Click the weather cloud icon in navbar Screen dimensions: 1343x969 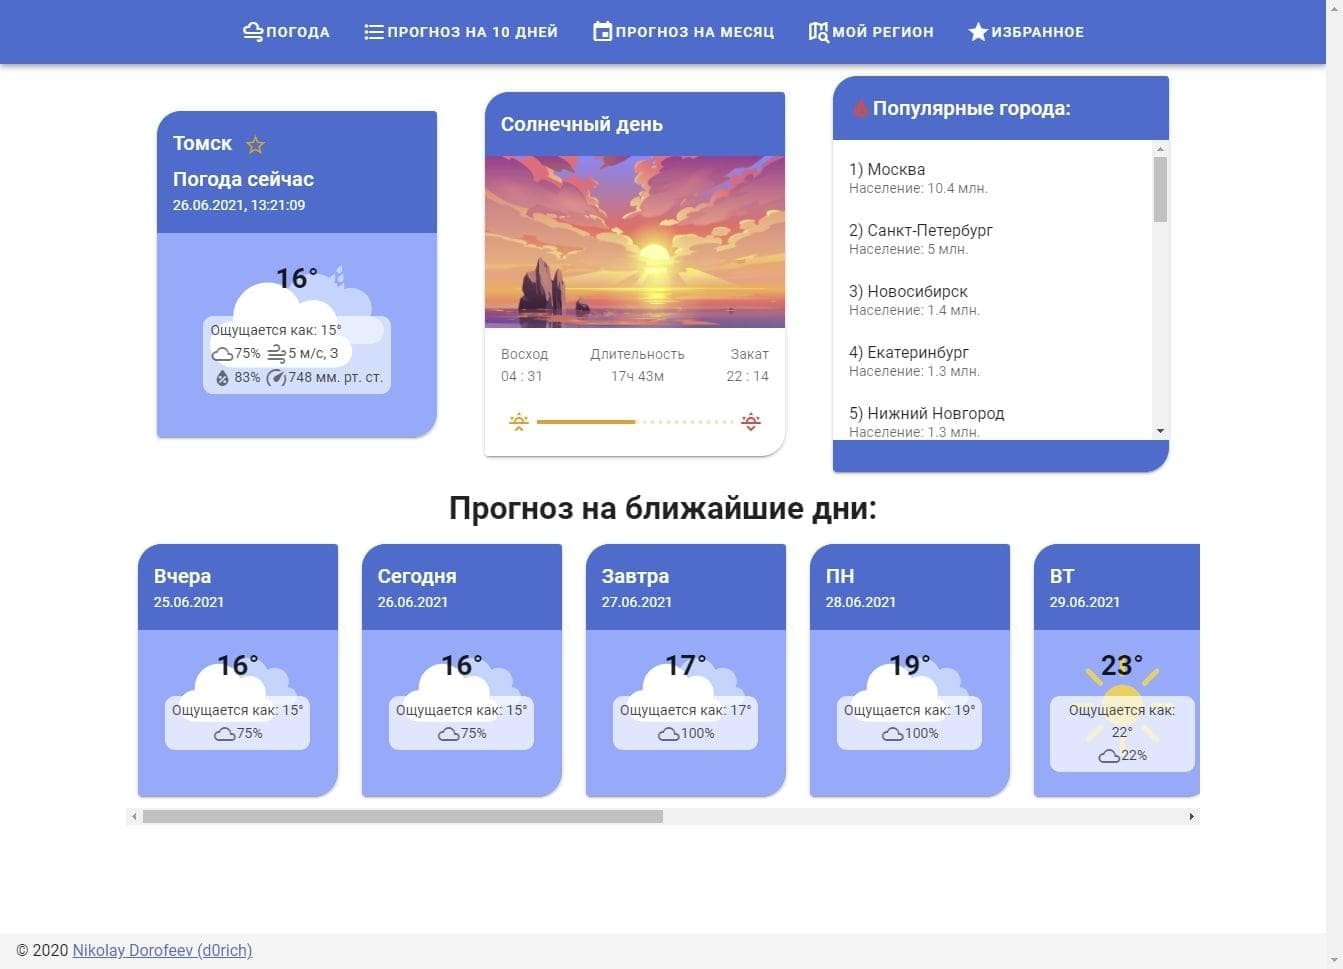(x=253, y=32)
